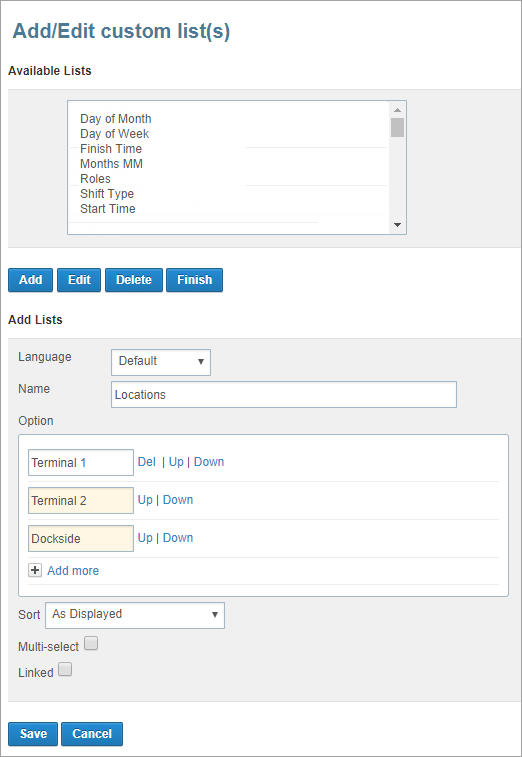Click the Available Lists scrollbar thumb
The image size is (522, 757).
(x=397, y=127)
